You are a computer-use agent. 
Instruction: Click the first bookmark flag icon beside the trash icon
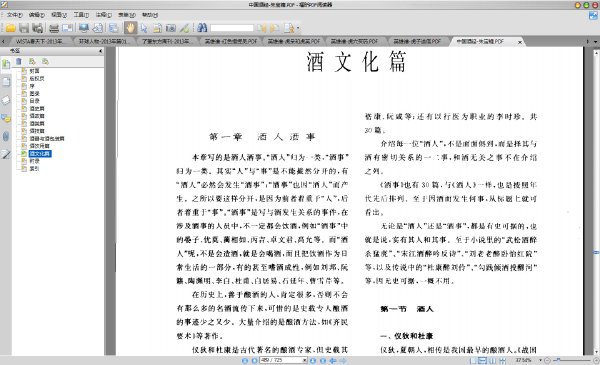32,61
